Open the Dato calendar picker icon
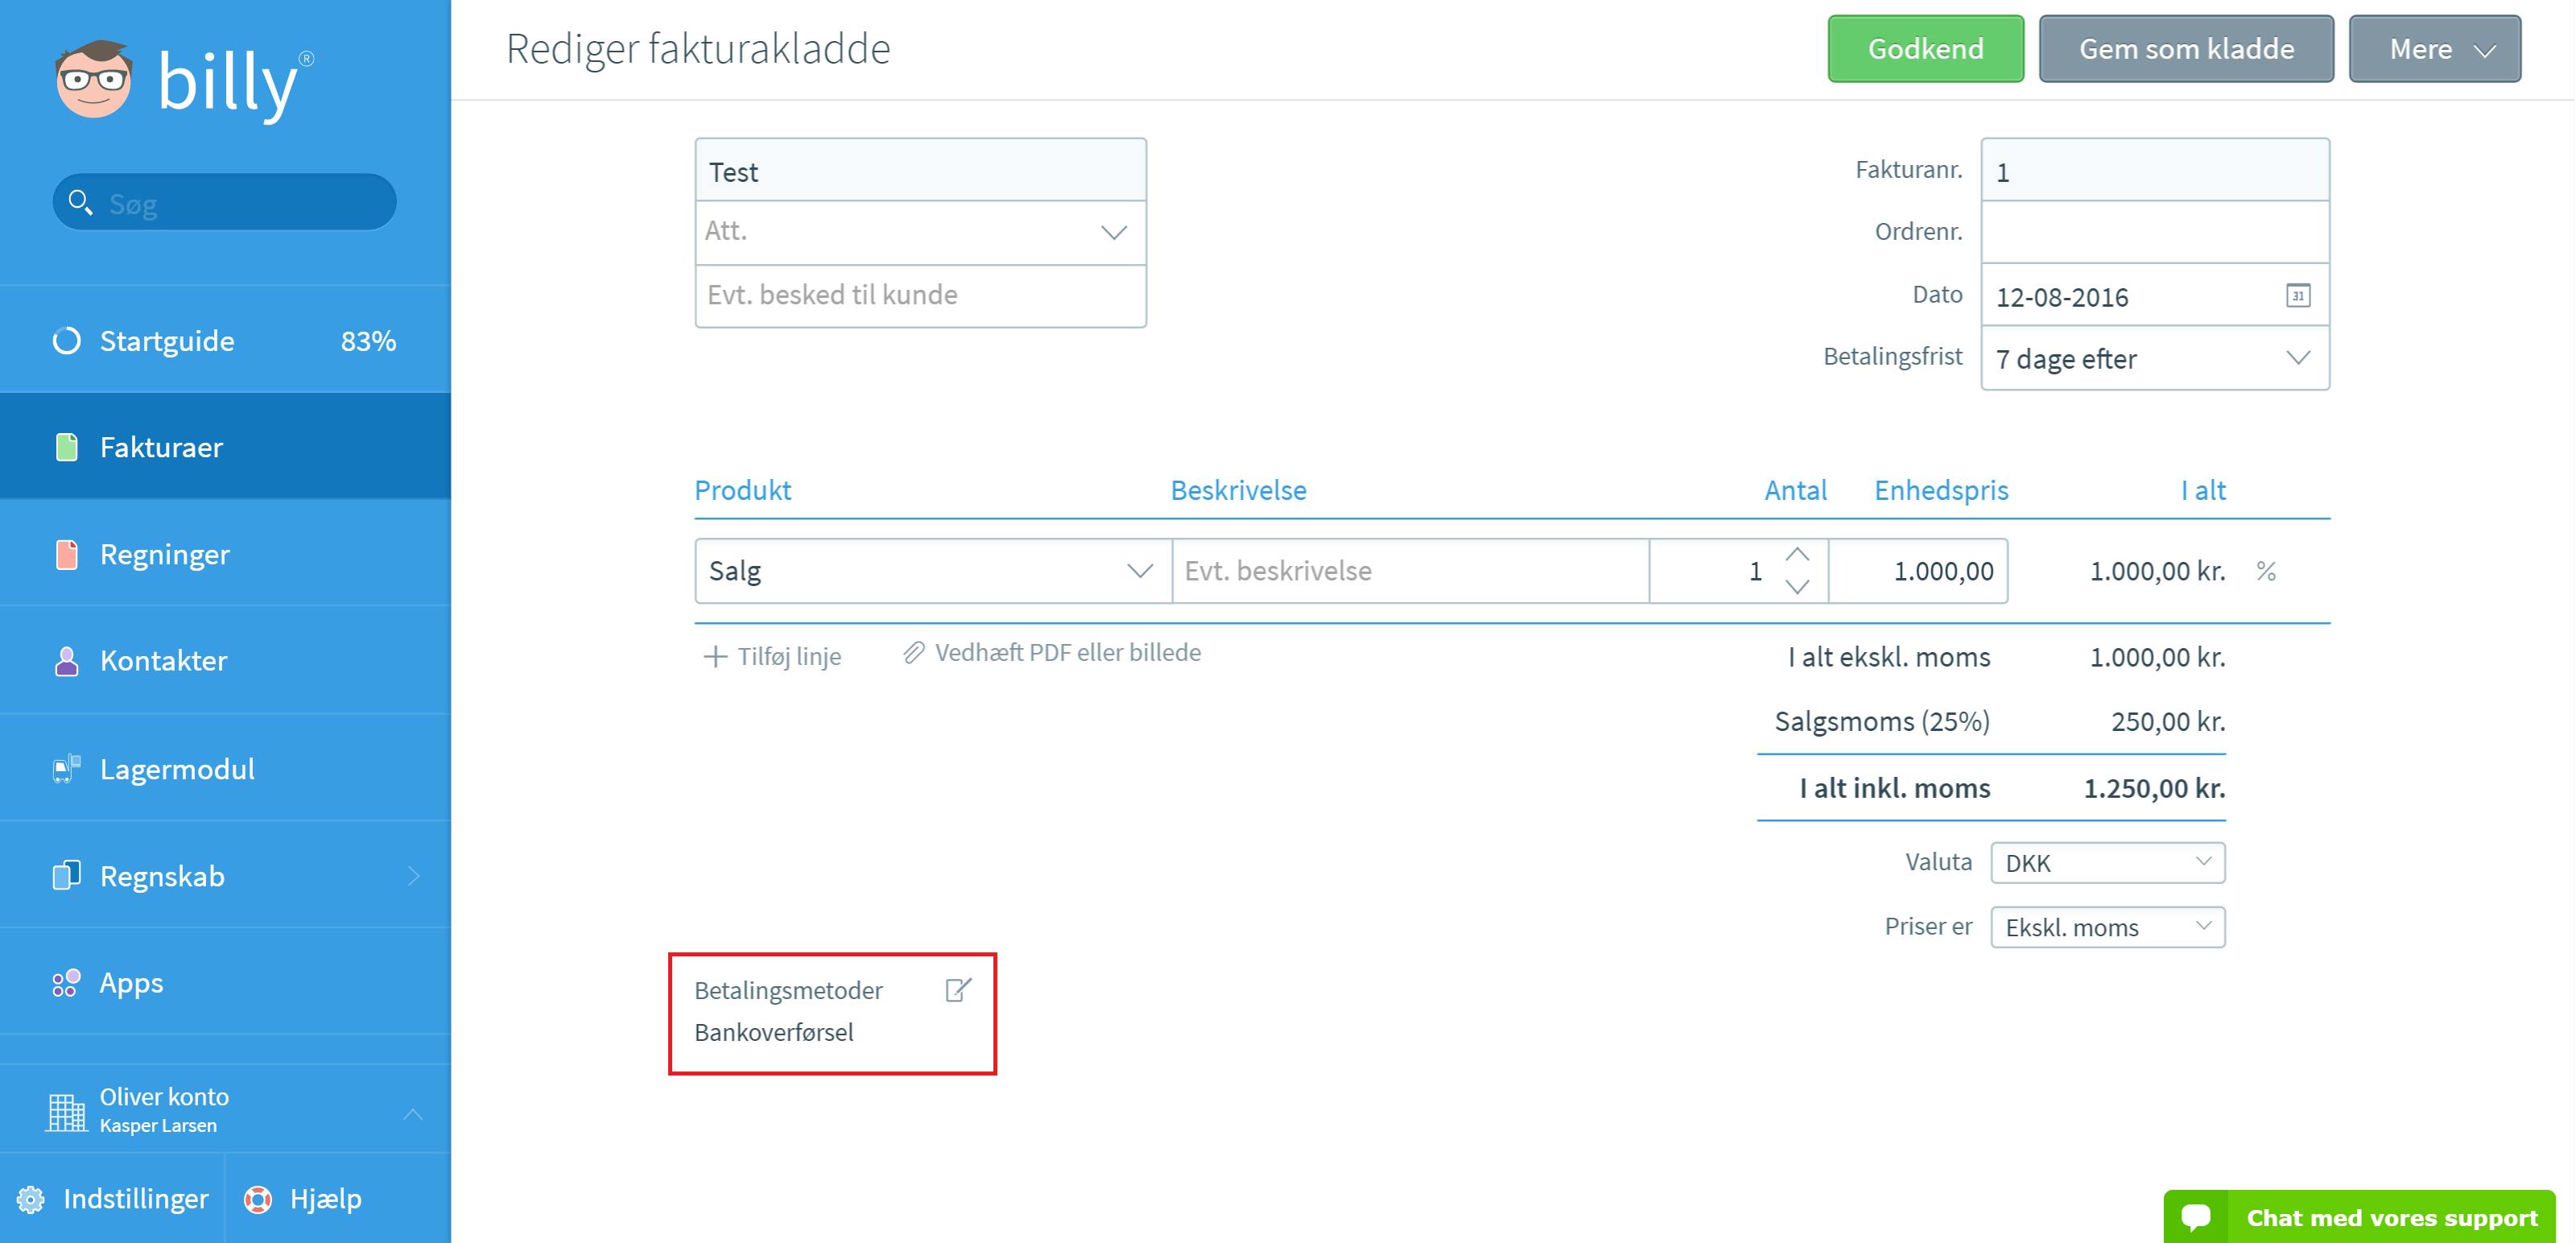2576x1243 pixels. (x=2298, y=296)
